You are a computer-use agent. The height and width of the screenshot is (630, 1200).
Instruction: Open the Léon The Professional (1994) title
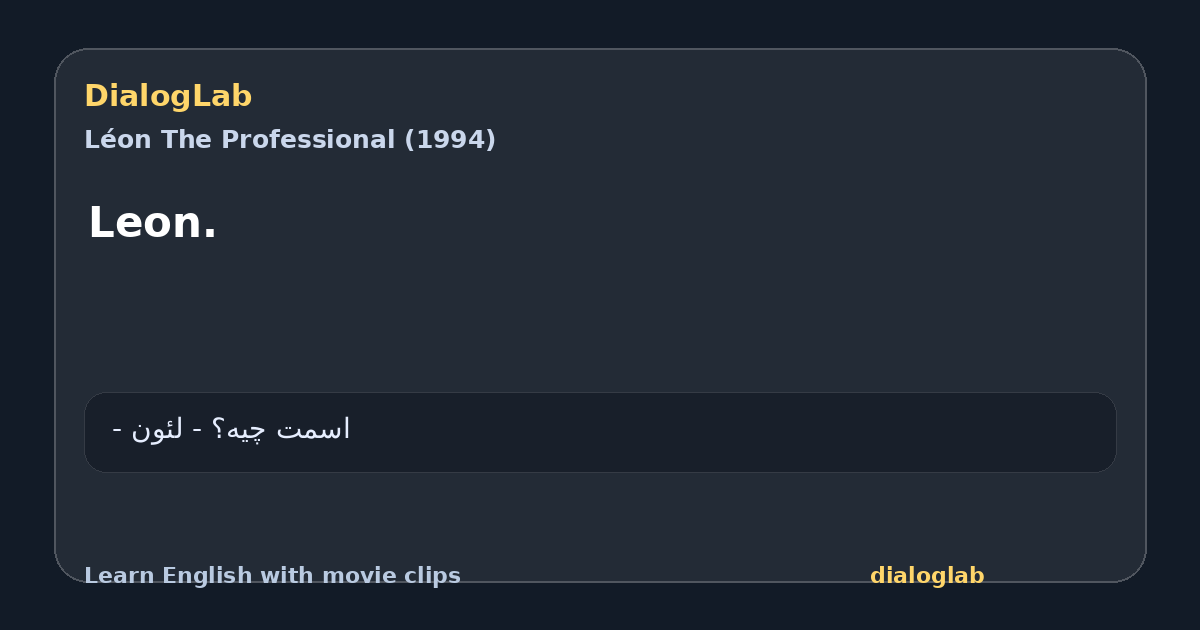click(x=290, y=140)
